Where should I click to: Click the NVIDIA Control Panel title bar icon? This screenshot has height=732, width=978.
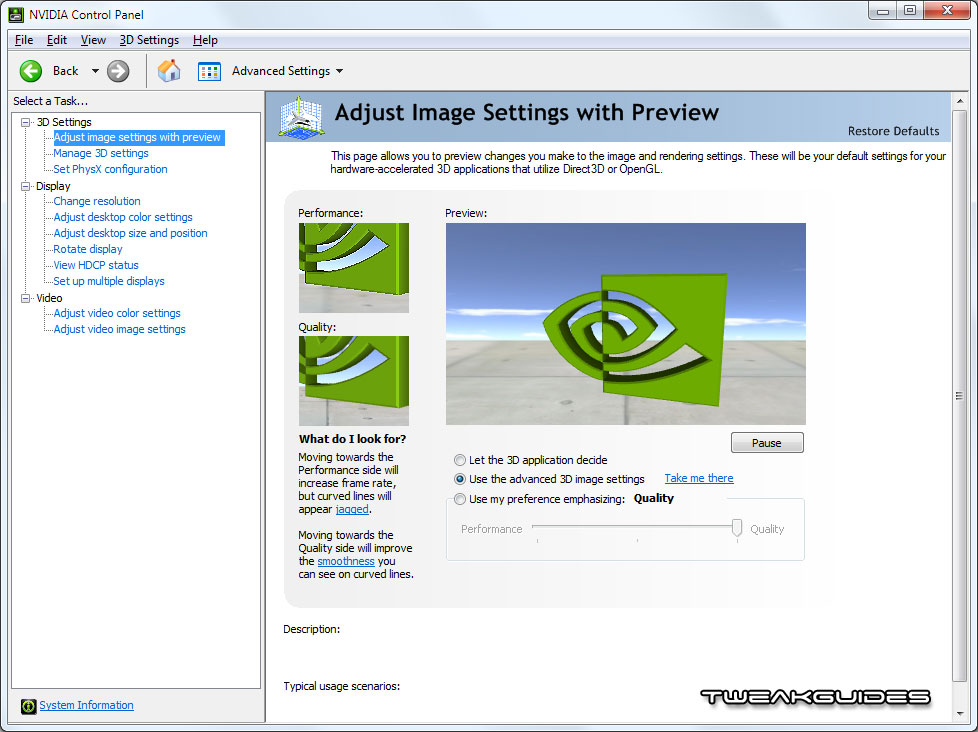point(16,14)
